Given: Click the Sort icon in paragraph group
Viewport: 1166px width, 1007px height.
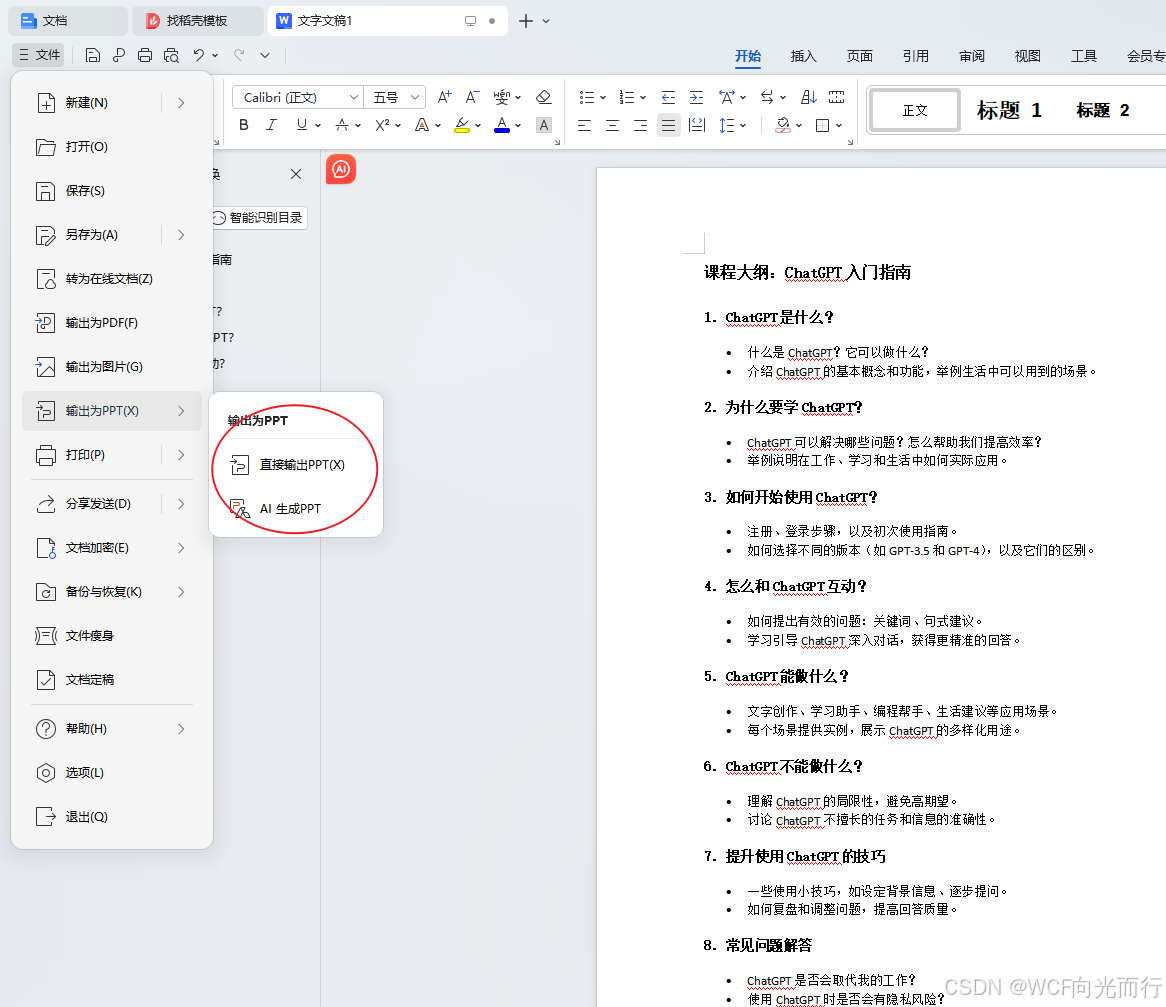Looking at the screenshot, I should click(809, 97).
